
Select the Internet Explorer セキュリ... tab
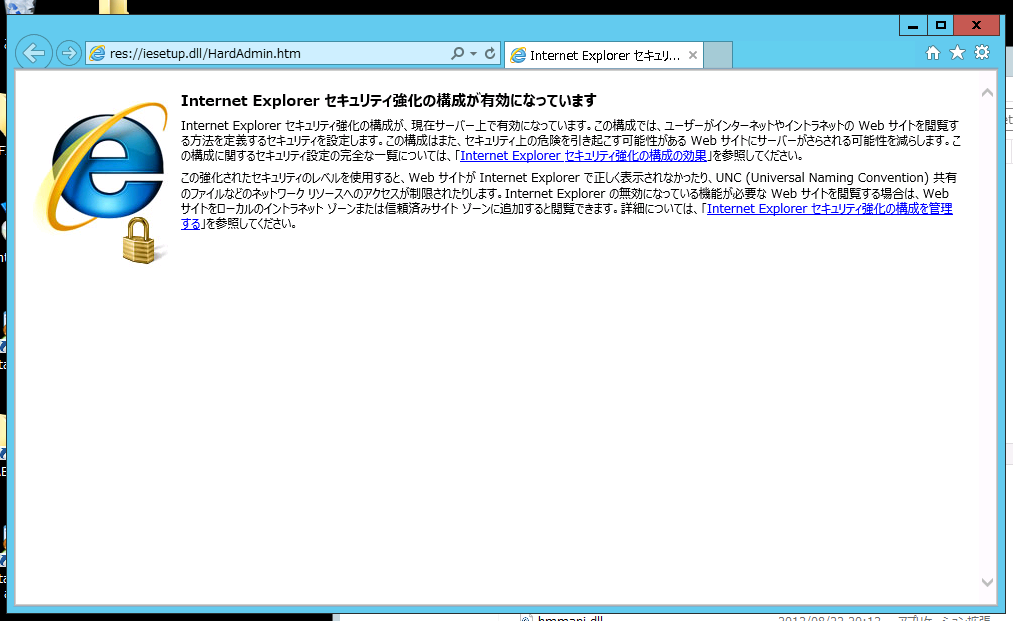point(603,56)
